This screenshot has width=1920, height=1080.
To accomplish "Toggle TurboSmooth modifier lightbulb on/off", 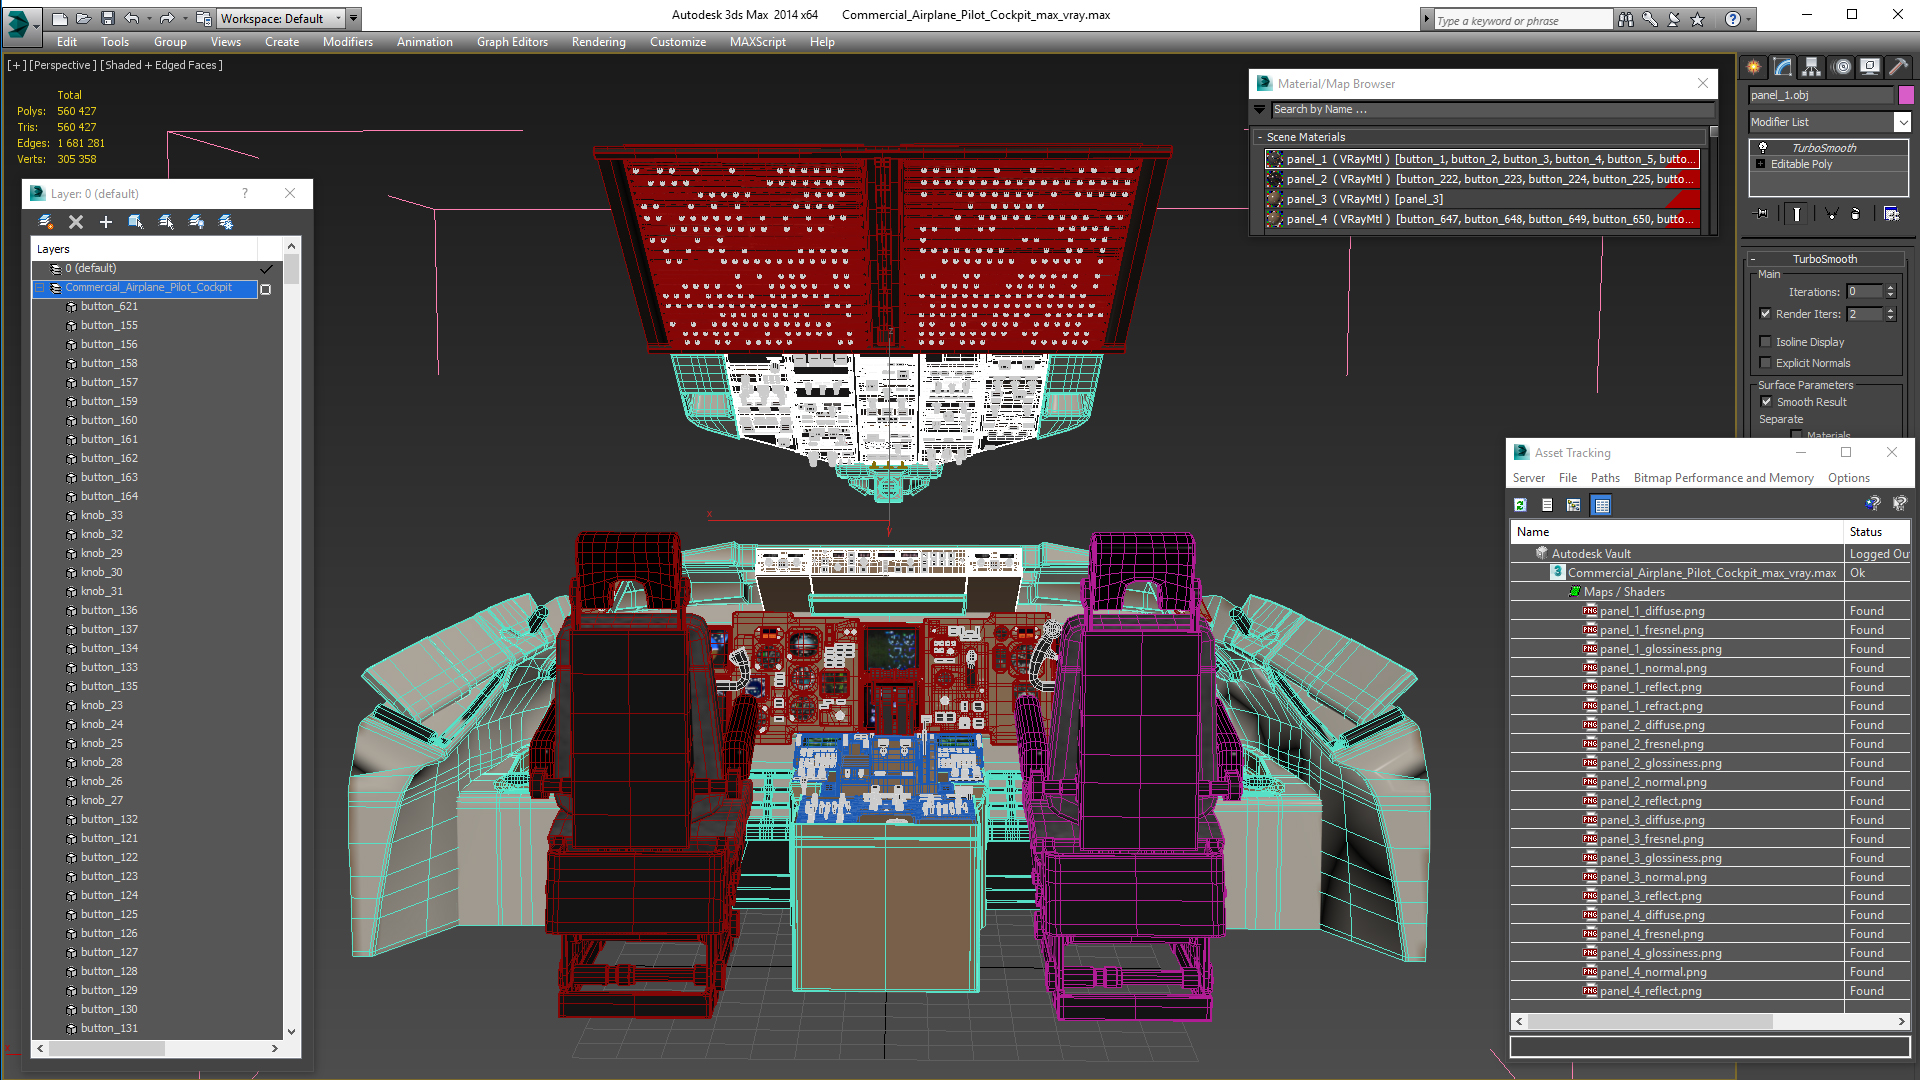I will click(x=1763, y=147).
